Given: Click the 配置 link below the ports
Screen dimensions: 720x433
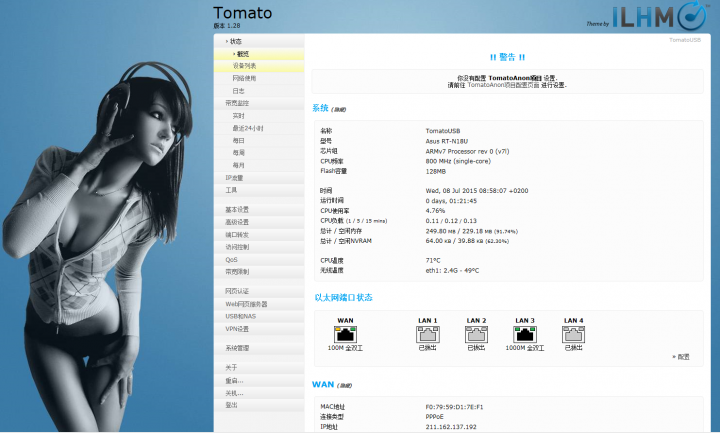Looking at the screenshot, I should pos(682,356).
